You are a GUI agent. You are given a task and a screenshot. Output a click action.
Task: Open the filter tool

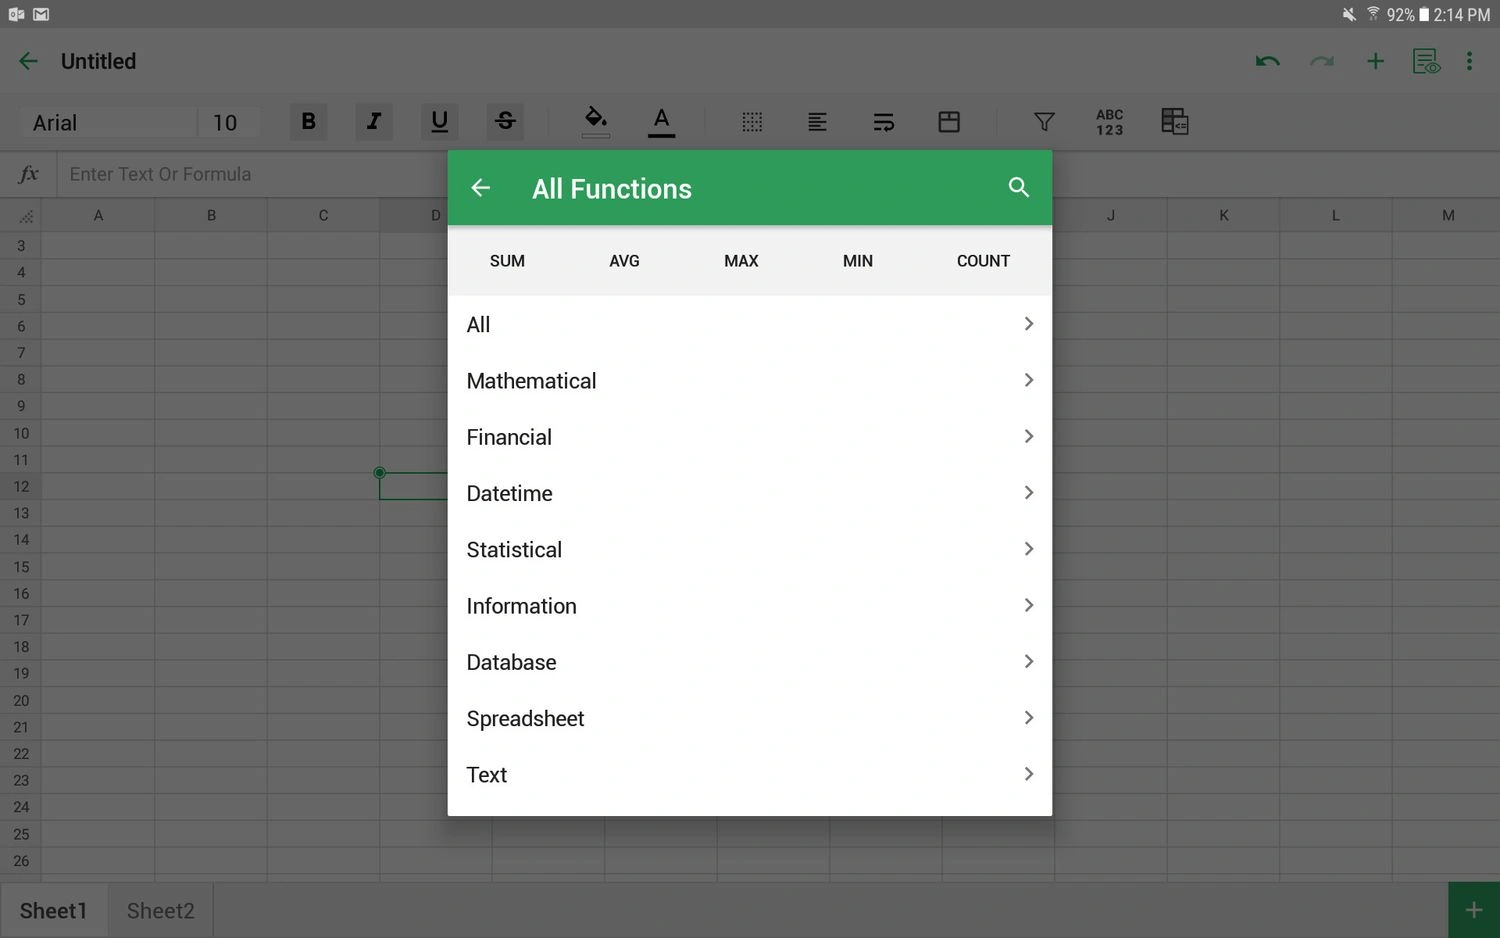point(1043,121)
